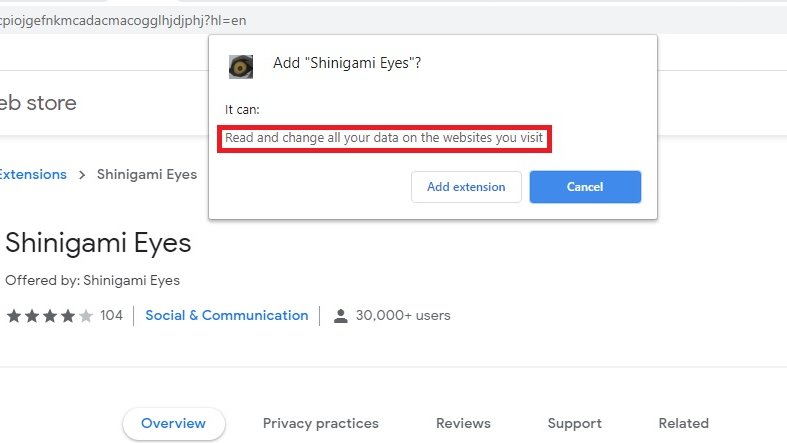Click the web store header text
This screenshot has height=443, width=787.
[38, 103]
